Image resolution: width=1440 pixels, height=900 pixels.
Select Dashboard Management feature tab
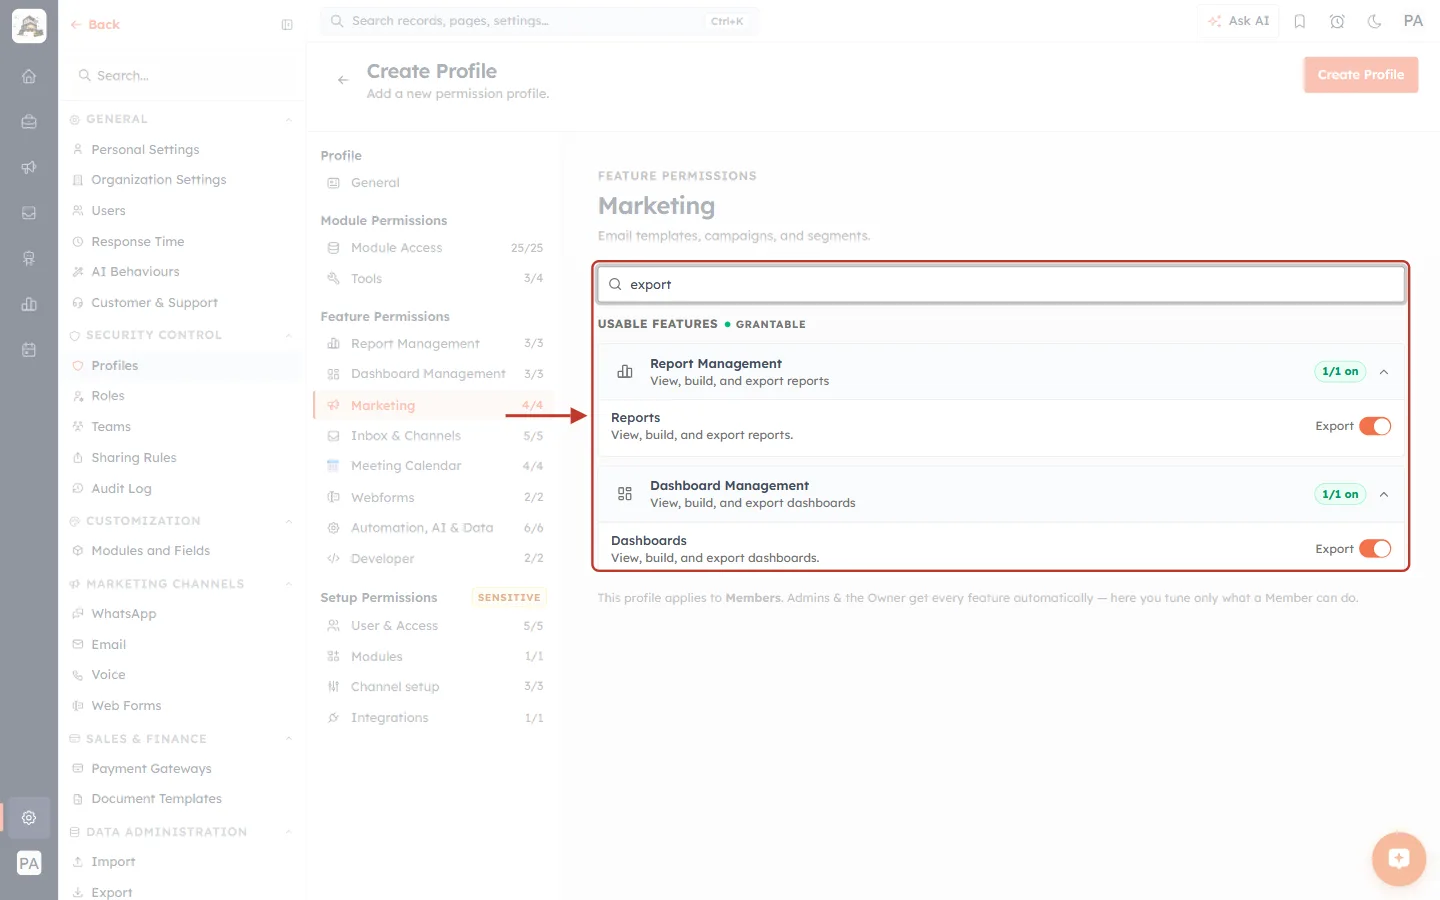433,374
